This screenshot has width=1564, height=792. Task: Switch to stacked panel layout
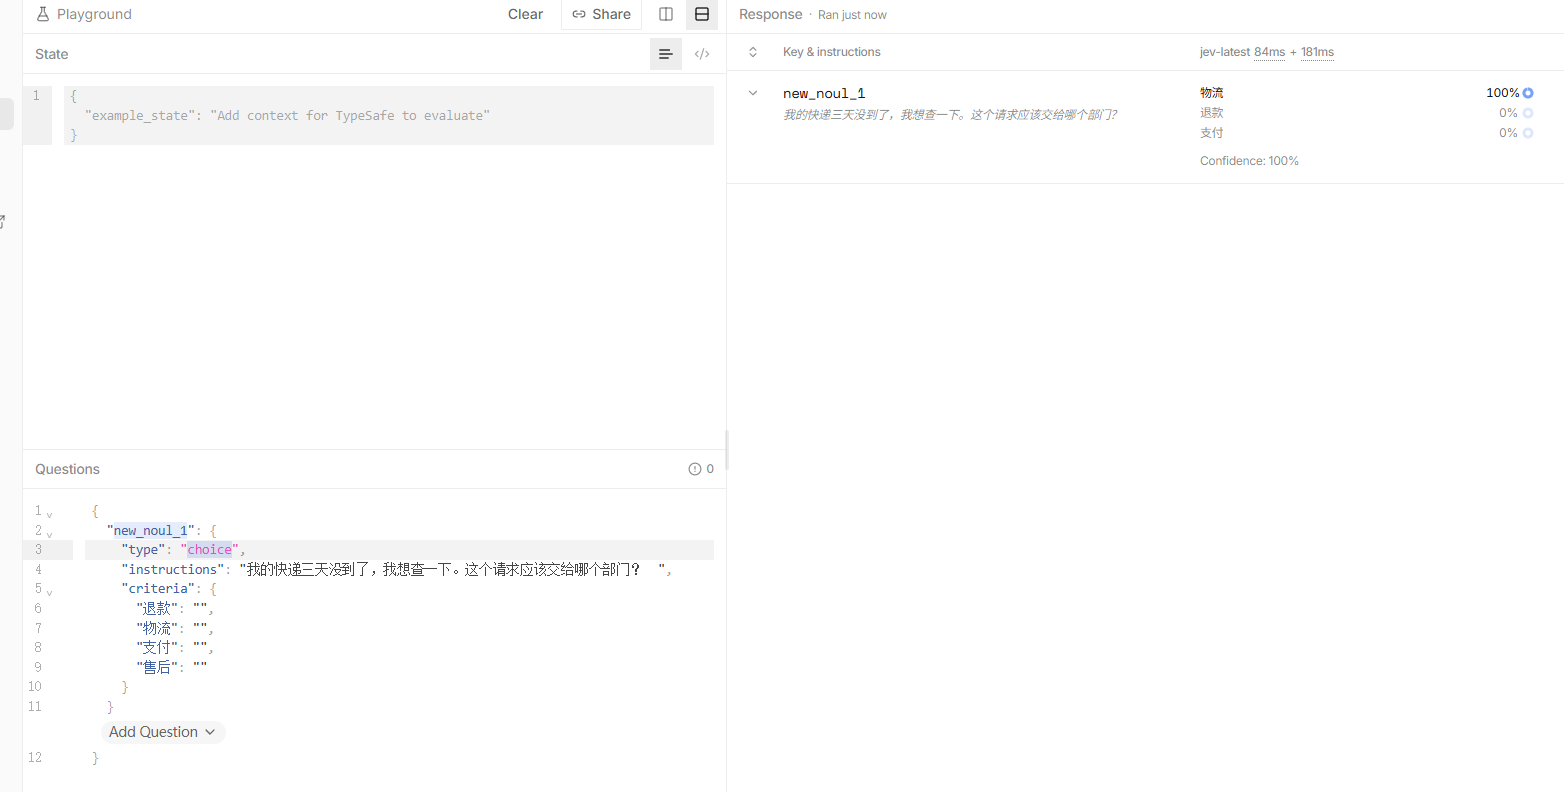point(702,14)
